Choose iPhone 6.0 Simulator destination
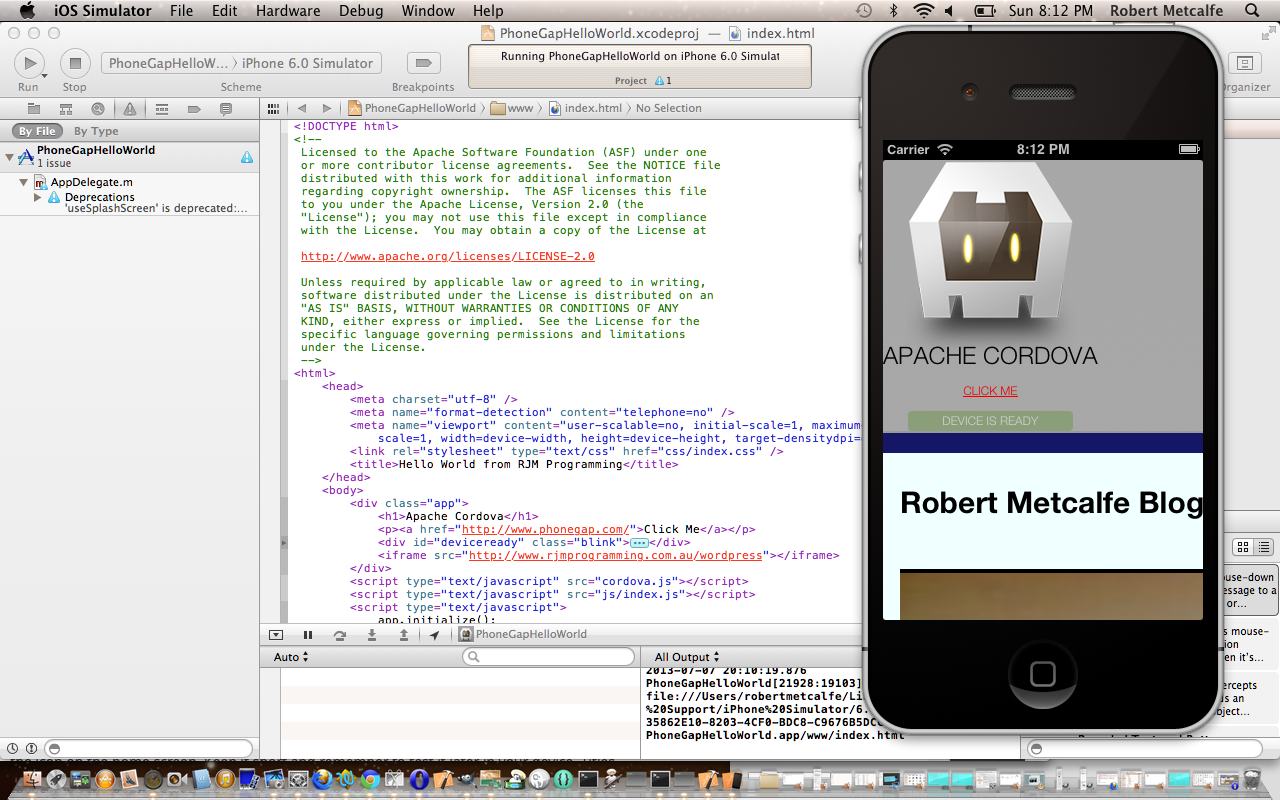This screenshot has height=800, width=1280. tap(307, 63)
